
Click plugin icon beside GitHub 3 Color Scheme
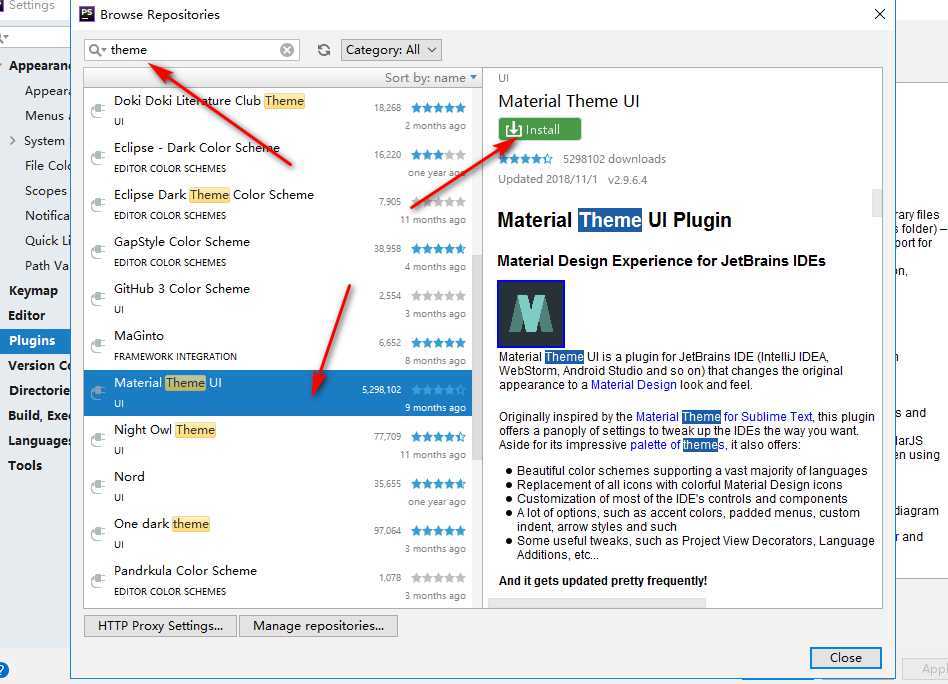click(x=98, y=299)
